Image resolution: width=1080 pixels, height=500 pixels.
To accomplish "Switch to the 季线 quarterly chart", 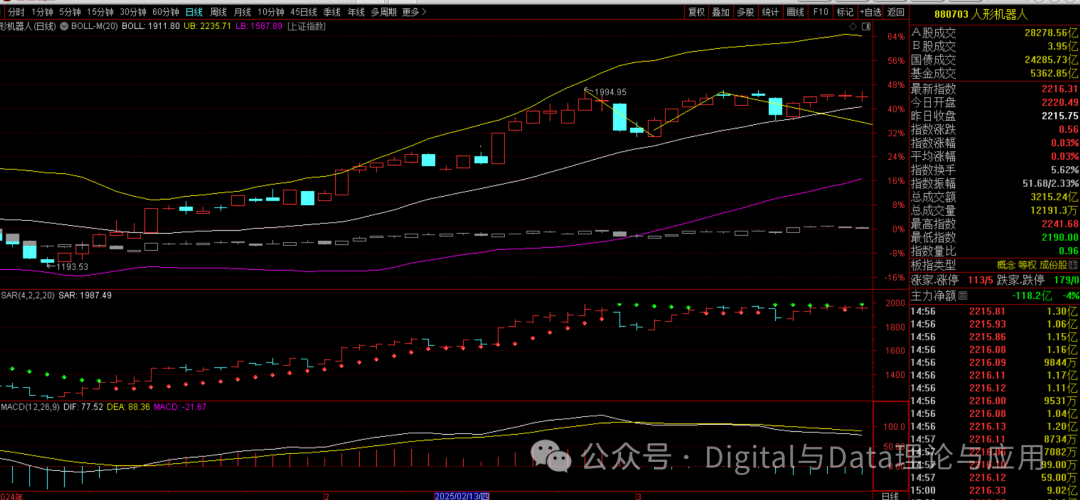I will click(331, 12).
